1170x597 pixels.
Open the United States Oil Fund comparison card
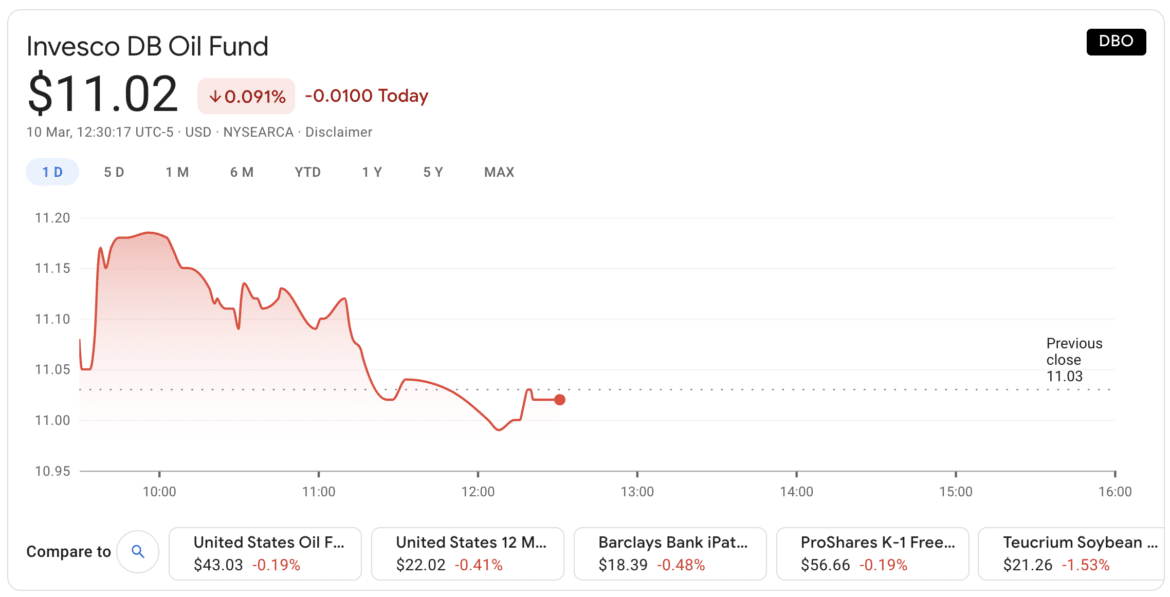264,553
